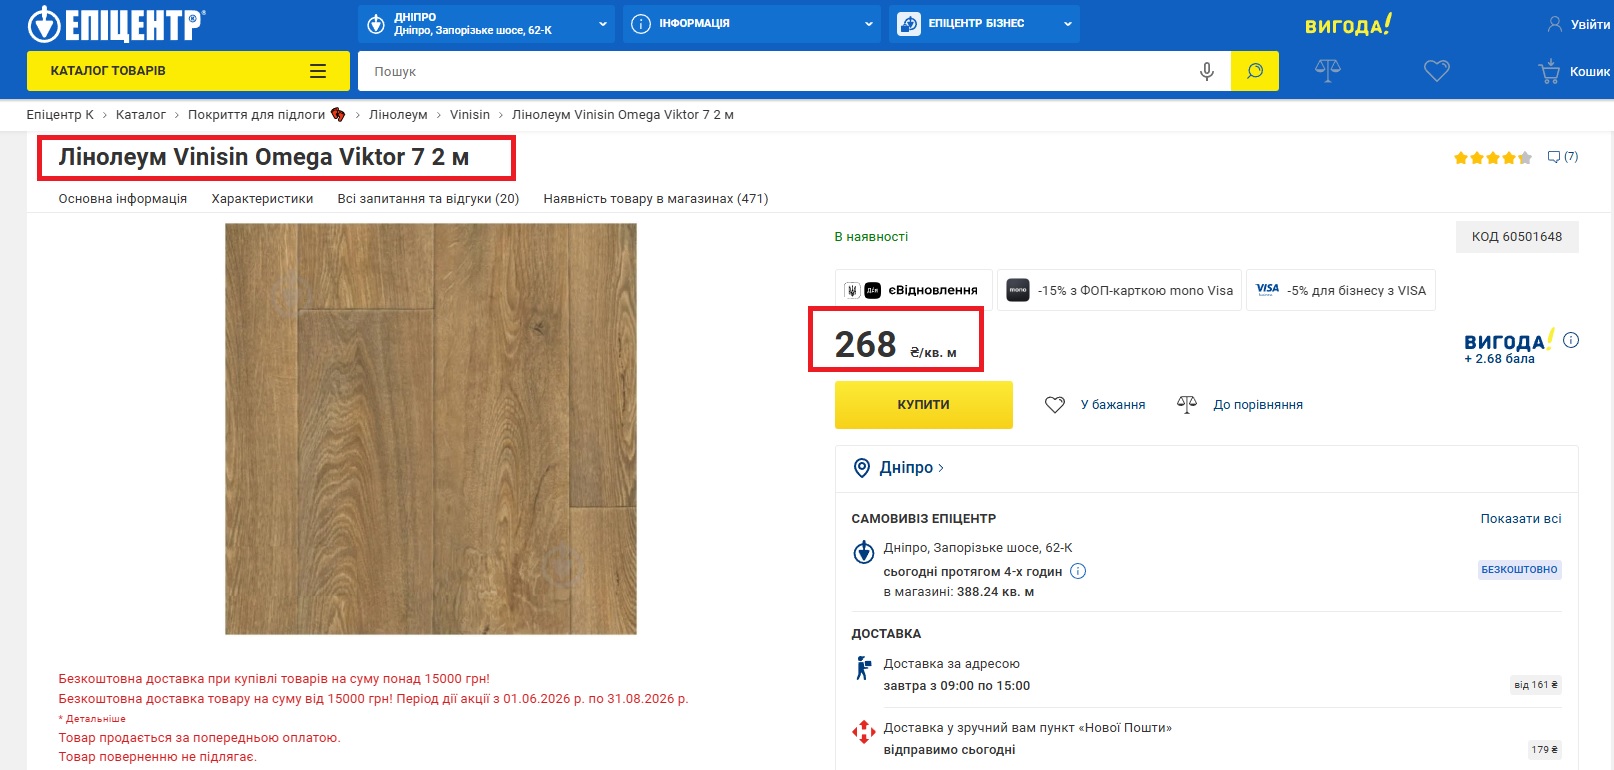Go to Лінолеум breadcrumb link
Image resolution: width=1614 pixels, height=770 pixels.
click(x=398, y=115)
